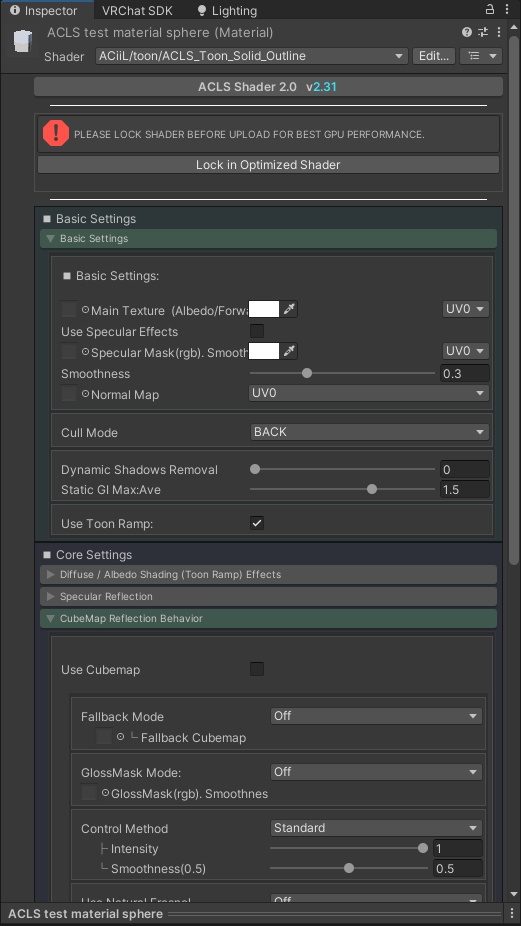The image size is (521, 926).
Task: Click the white material preview cube icon
Action: [x=22, y=41]
